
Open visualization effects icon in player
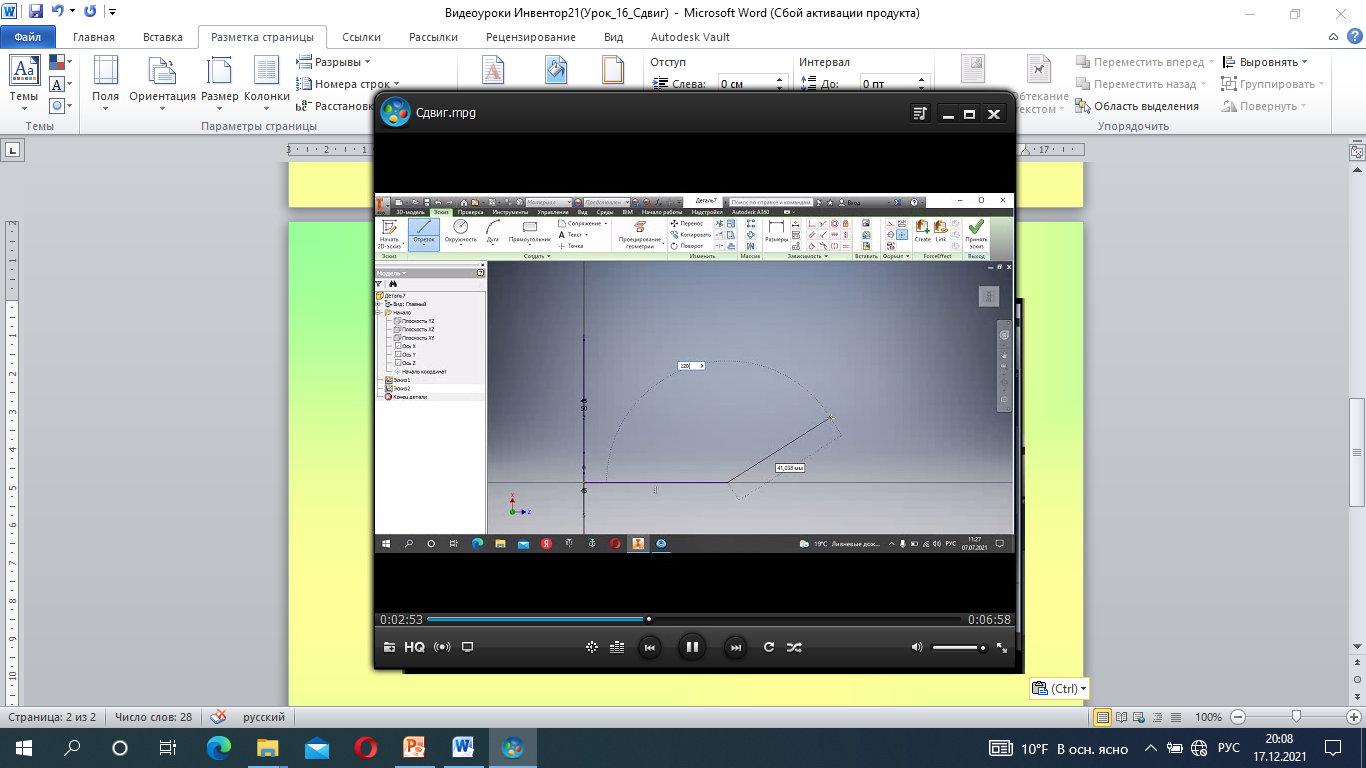click(592, 647)
